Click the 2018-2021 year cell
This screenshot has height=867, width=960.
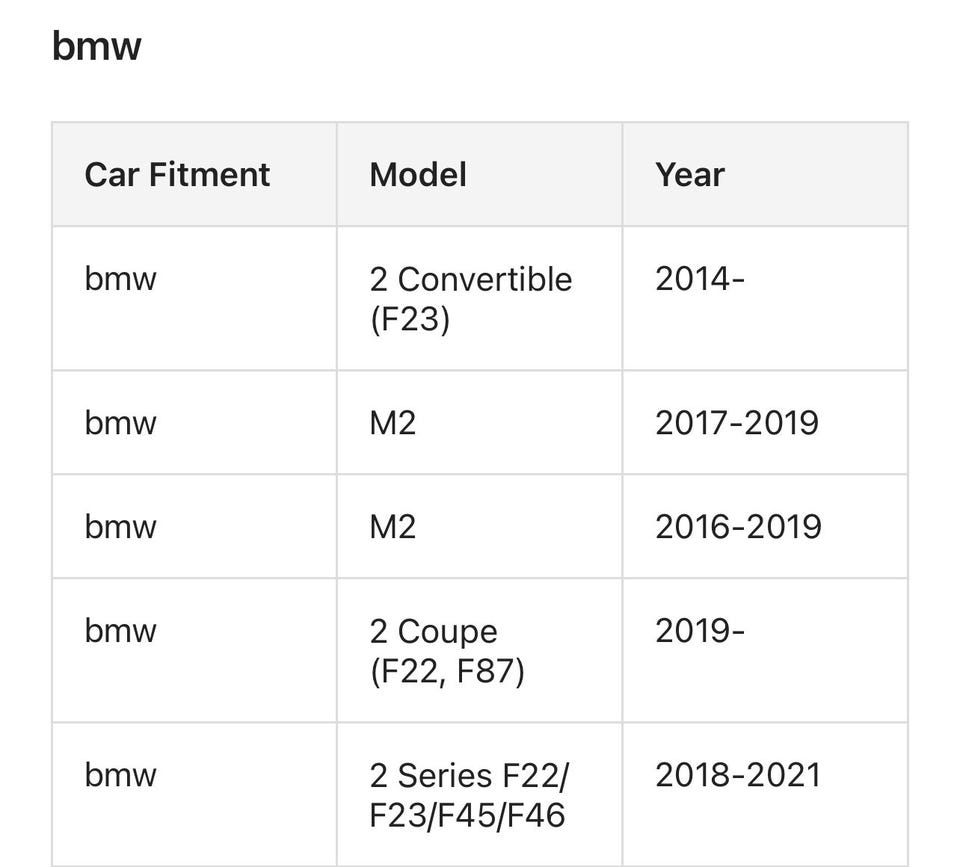click(738, 775)
